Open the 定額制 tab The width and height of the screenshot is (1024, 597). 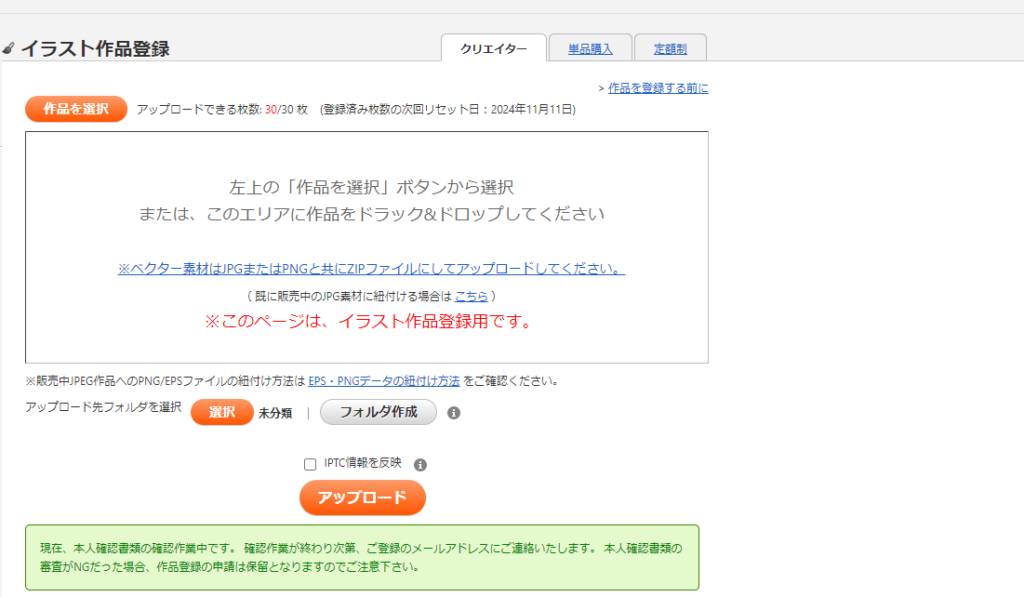point(670,48)
